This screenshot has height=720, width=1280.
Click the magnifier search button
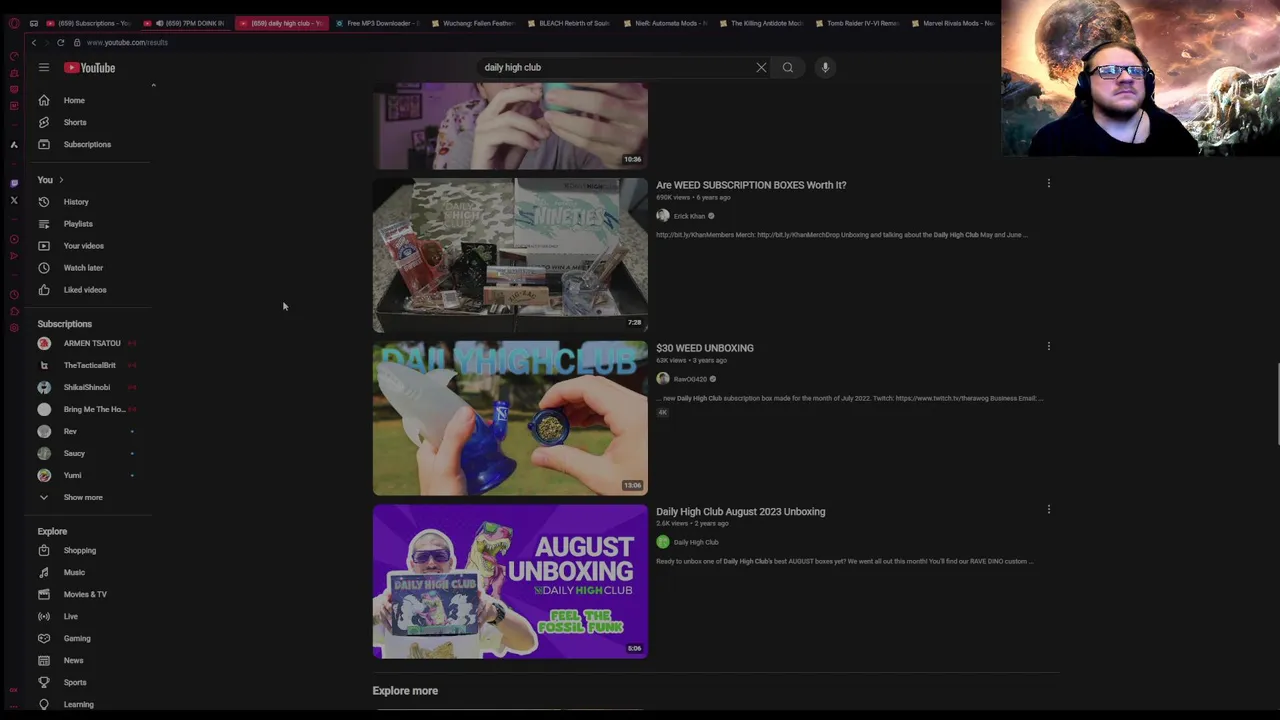point(788,67)
